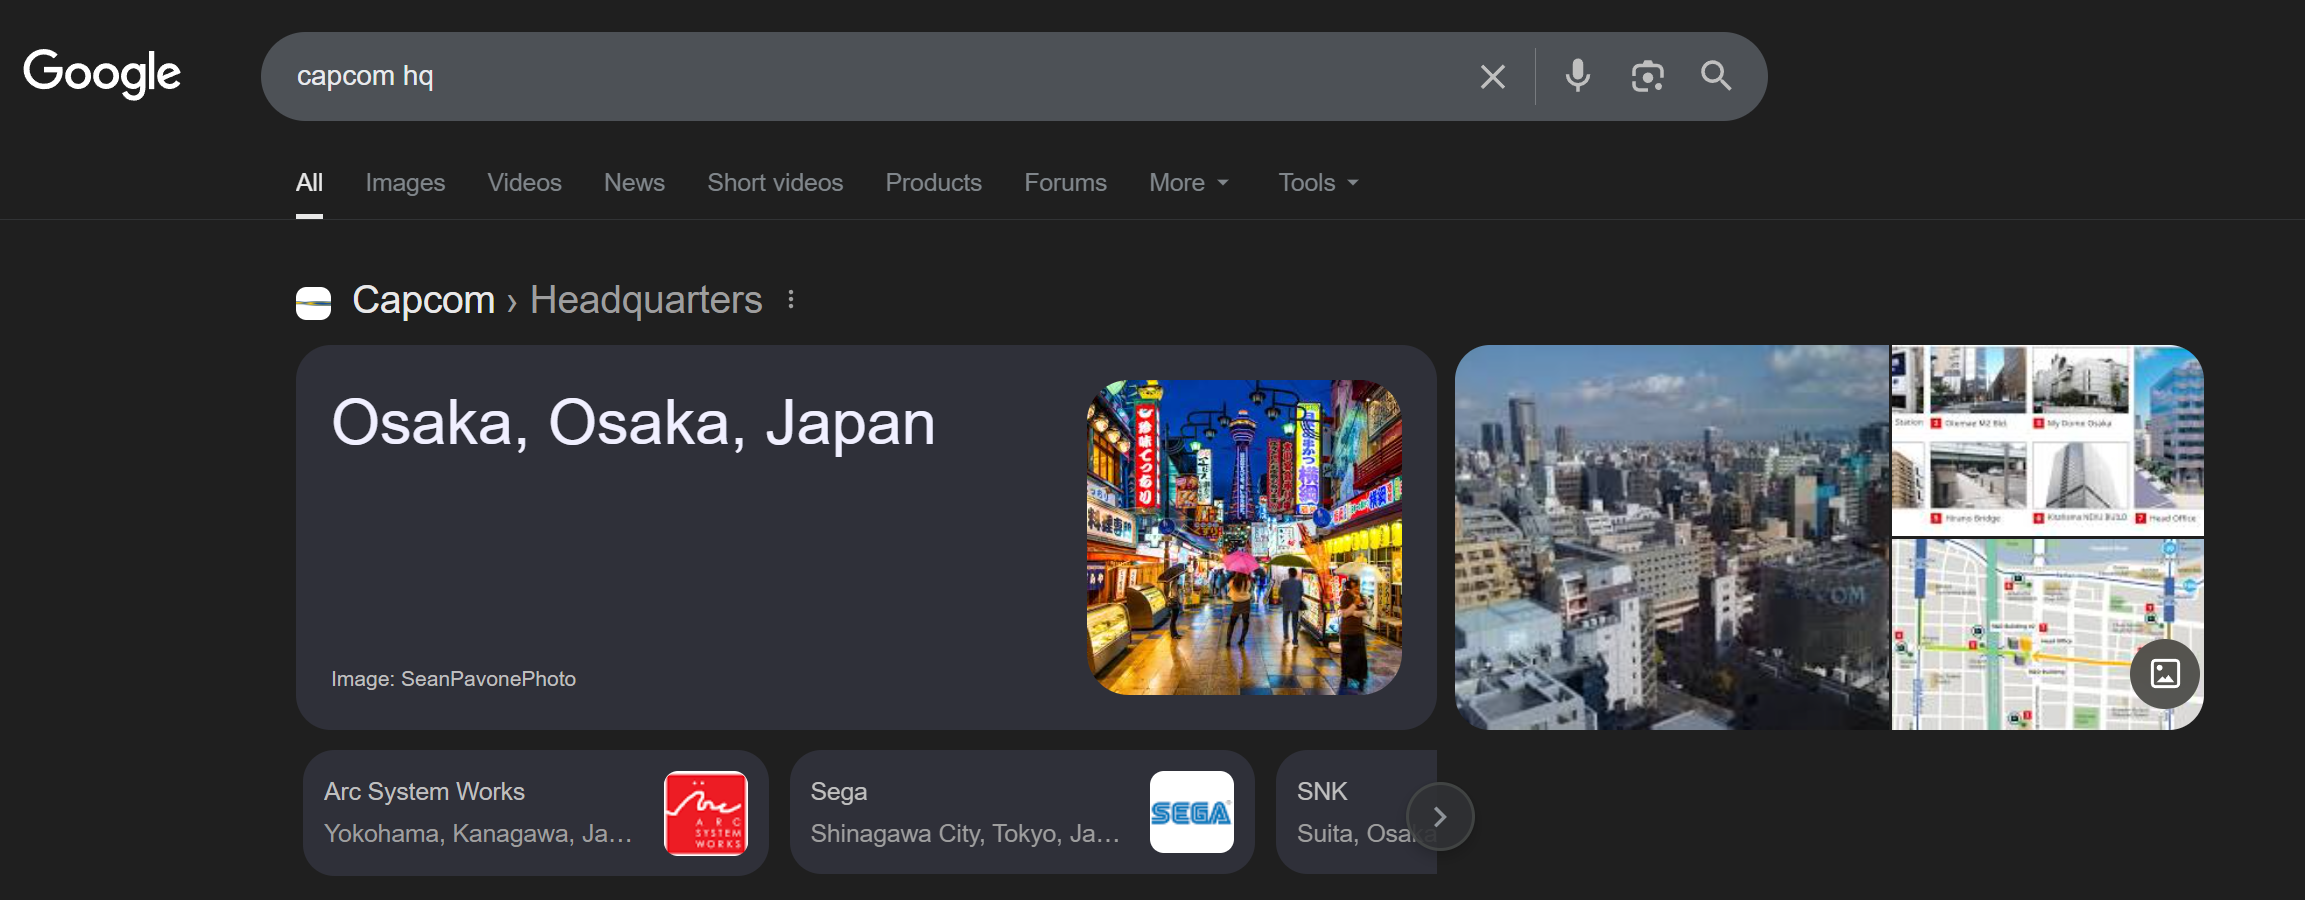
Task: Open the Arc System Works card
Action: point(535,813)
